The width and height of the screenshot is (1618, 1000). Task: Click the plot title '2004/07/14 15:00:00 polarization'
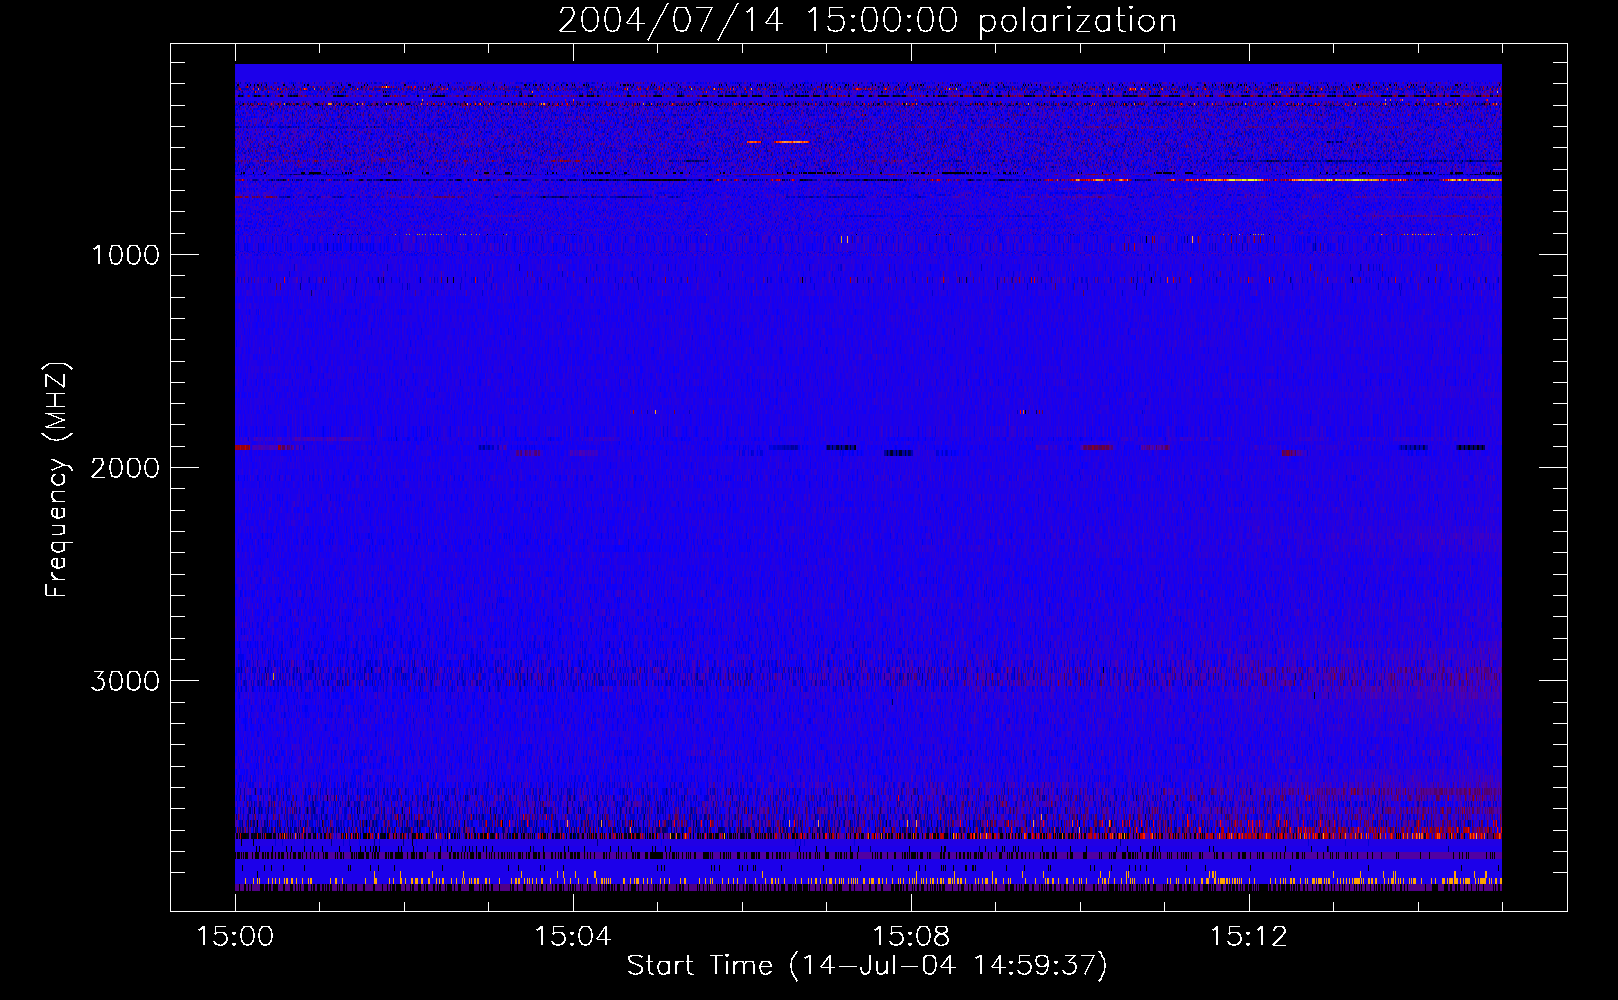tap(867, 21)
